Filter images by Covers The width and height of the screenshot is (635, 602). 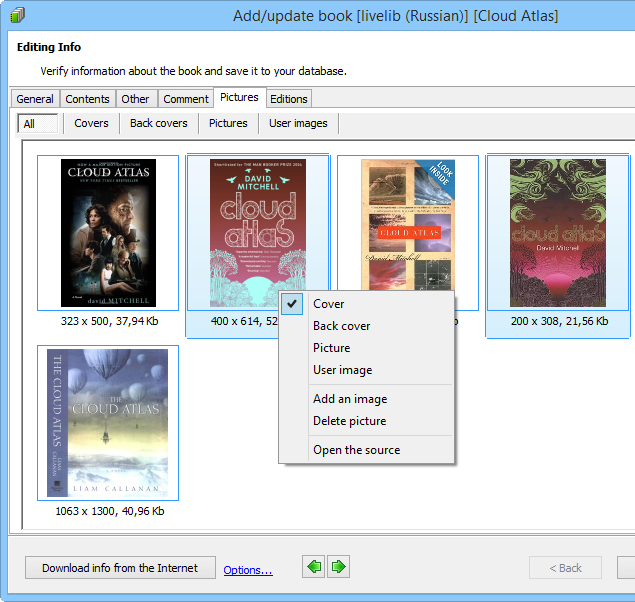point(92,123)
